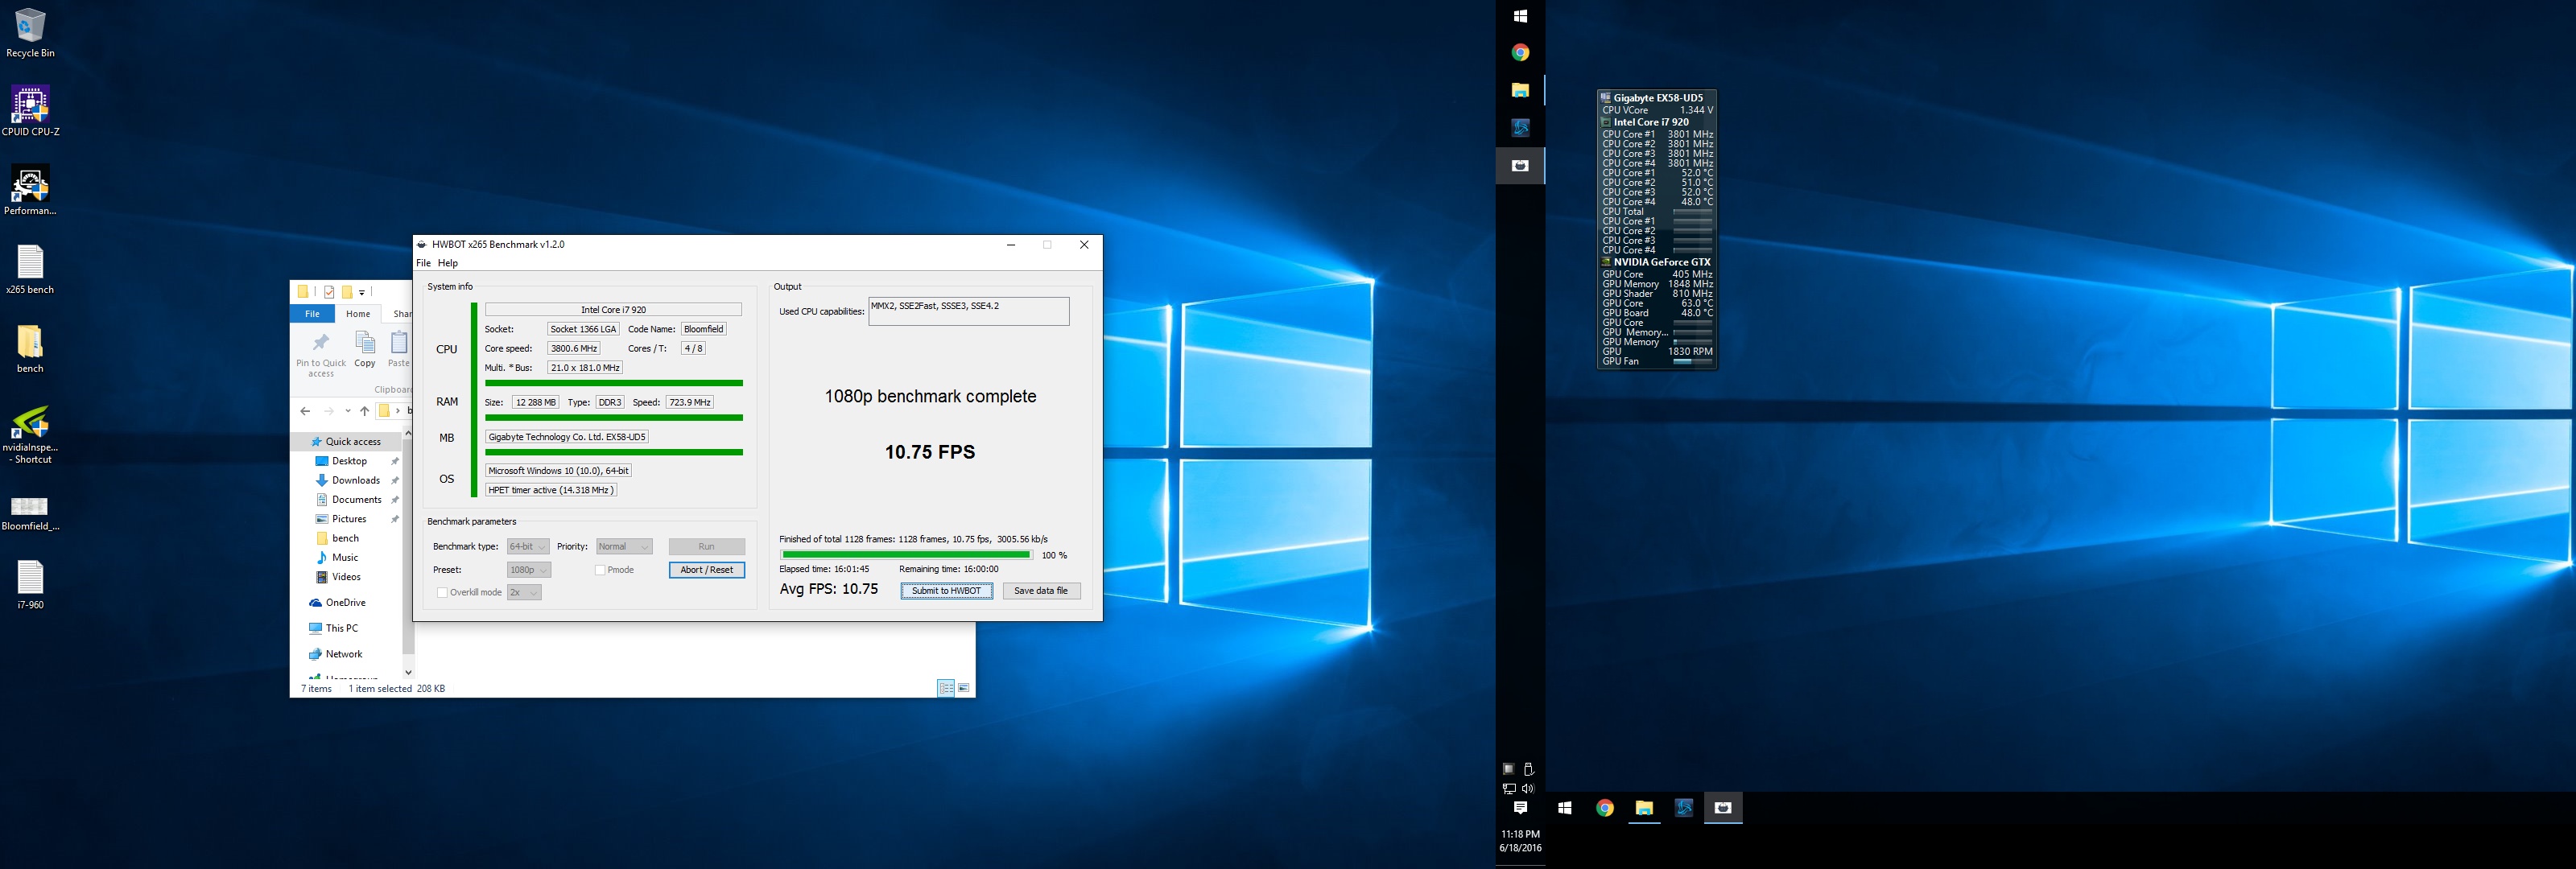The image size is (2576, 869).
Task: Switch to the Home tab in File Explorer
Action: [358, 314]
